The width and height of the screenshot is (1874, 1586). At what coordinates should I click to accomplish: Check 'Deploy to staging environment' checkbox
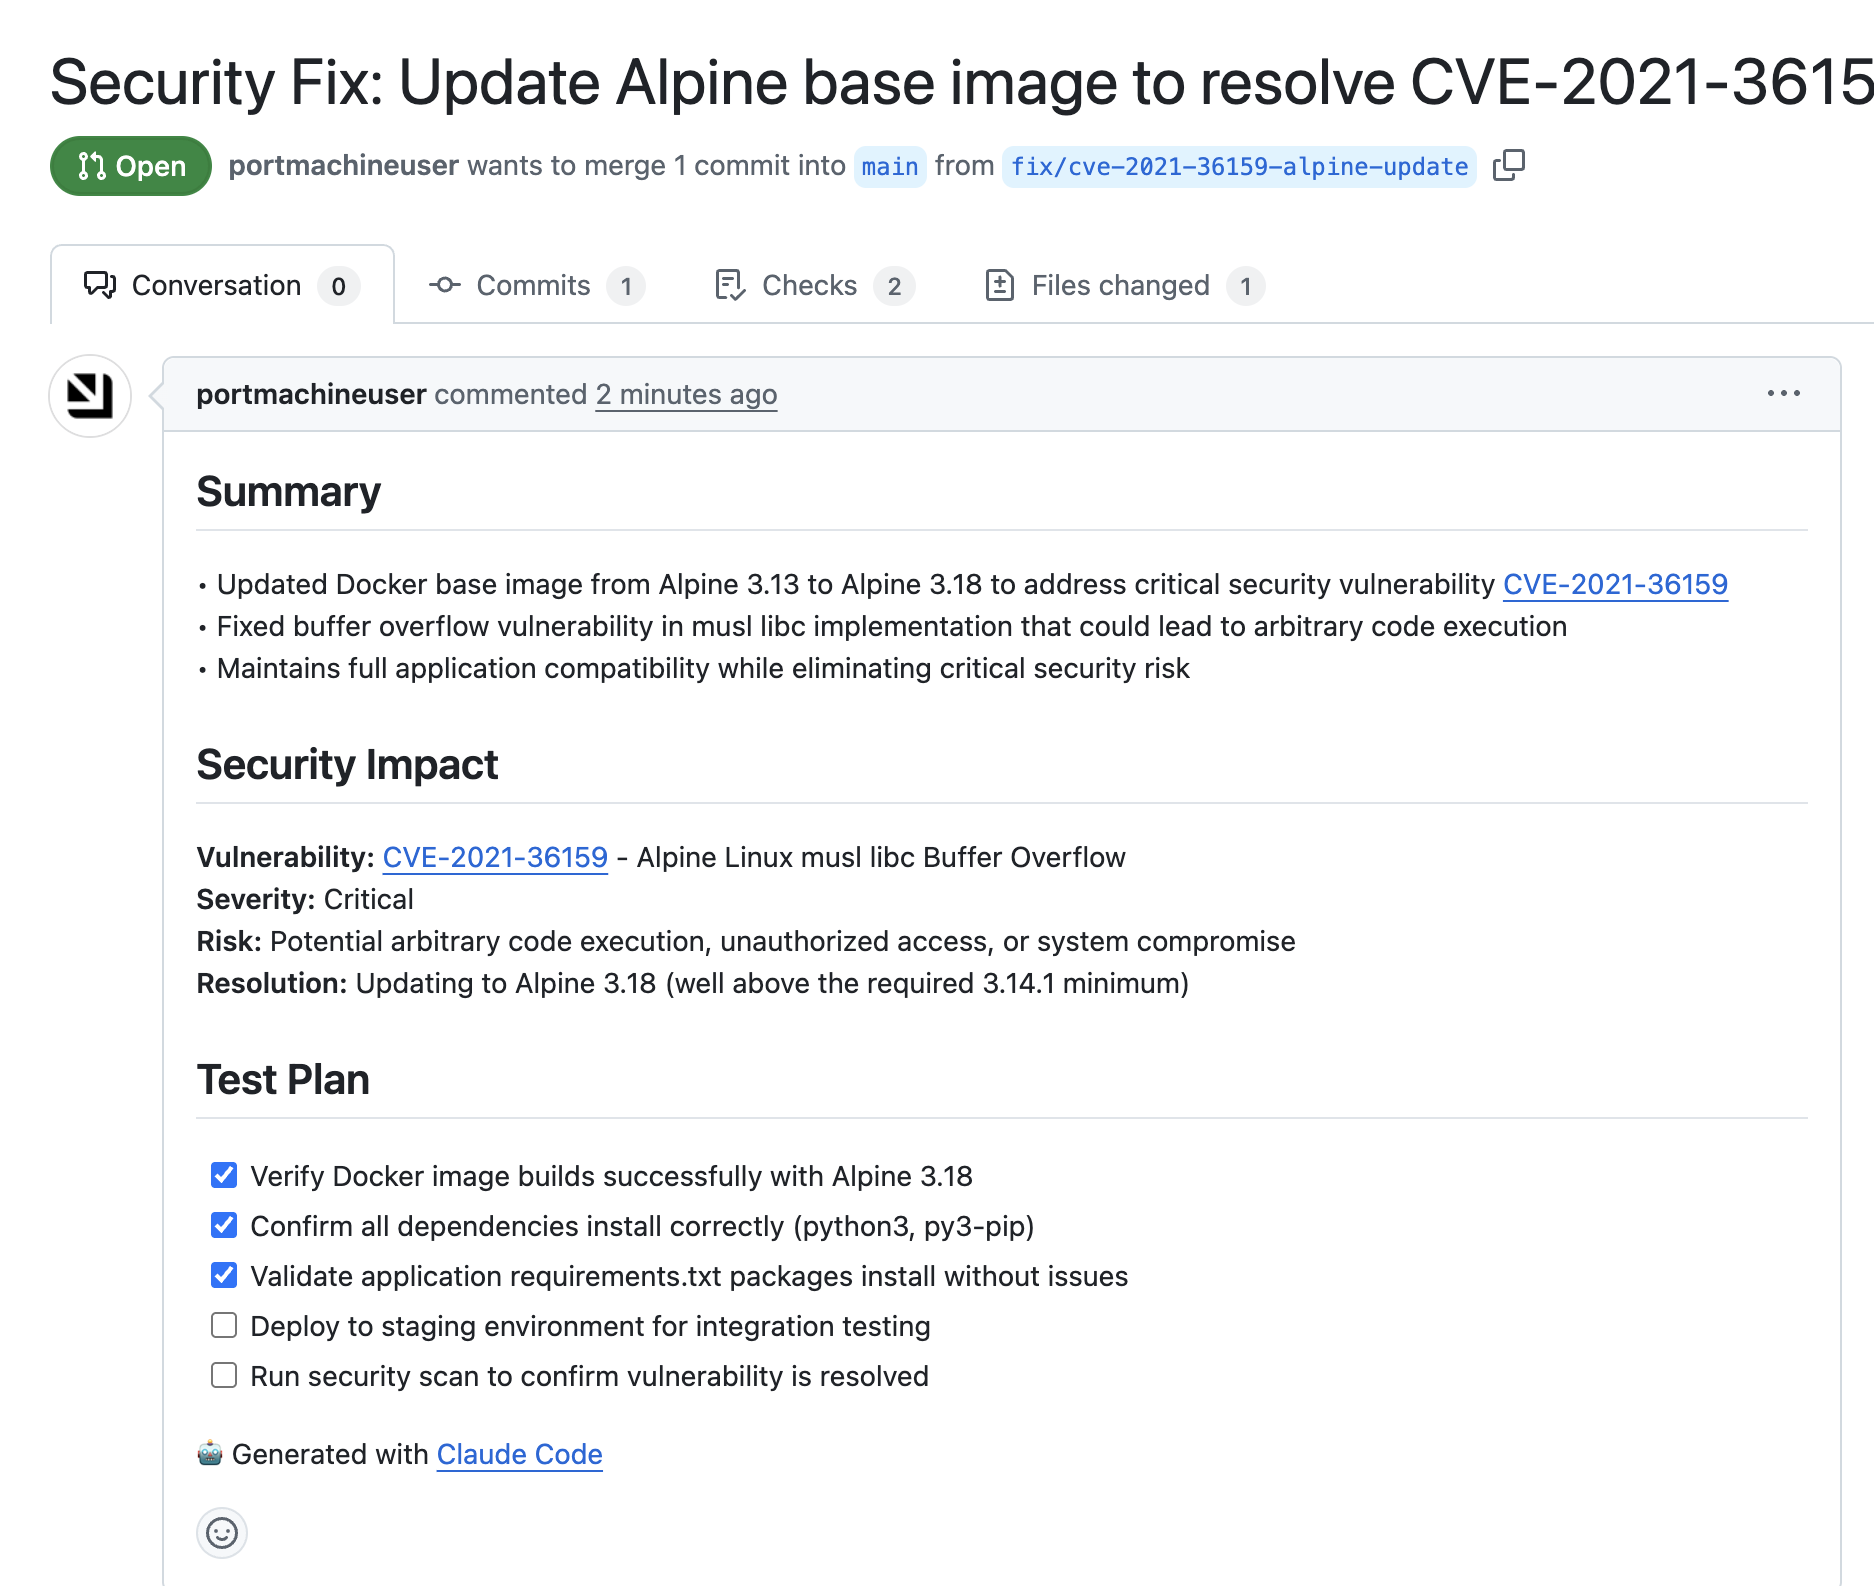pyautogui.click(x=224, y=1325)
